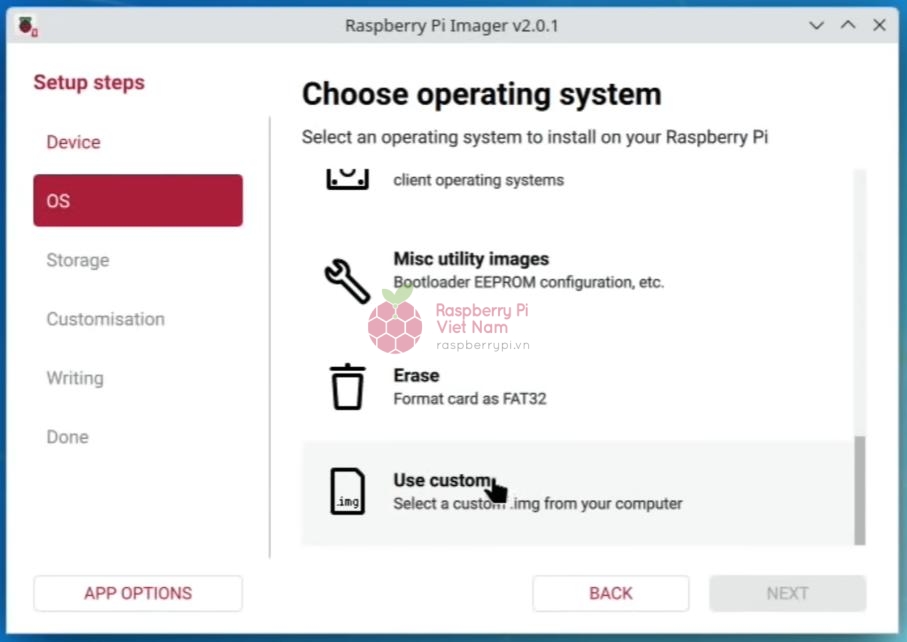Go to the Device setup step
Viewport: 907px width, 642px height.
pos(73,142)
